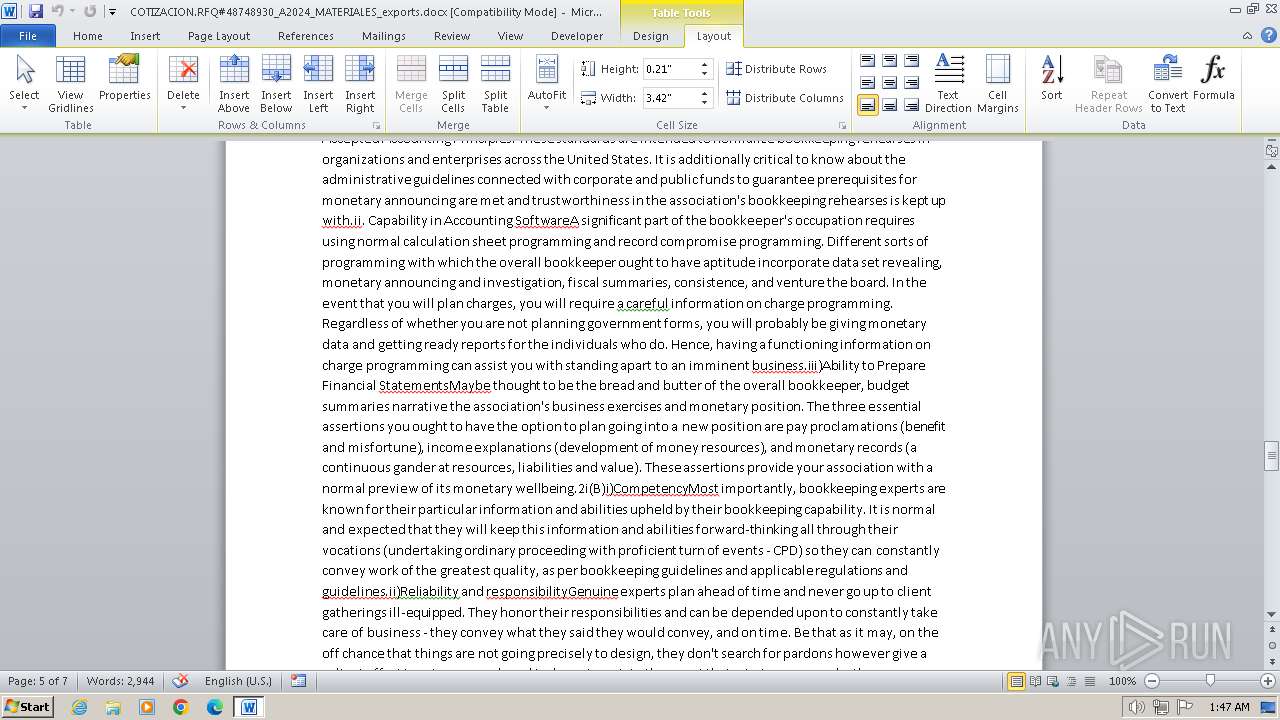Switch to the Mailings tab
1280x720 pixels.
pos(384,36)
